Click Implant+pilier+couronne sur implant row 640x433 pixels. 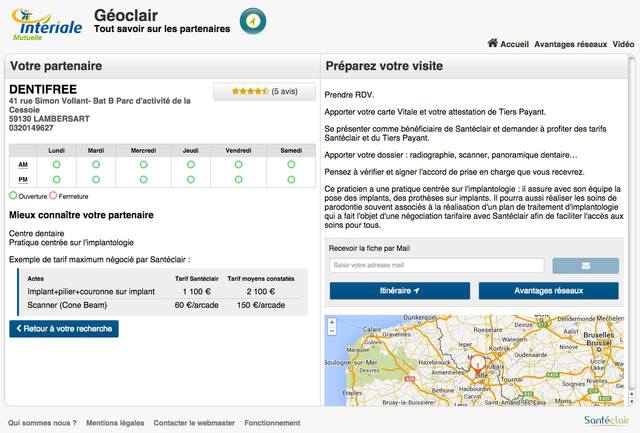pos(162,291)
